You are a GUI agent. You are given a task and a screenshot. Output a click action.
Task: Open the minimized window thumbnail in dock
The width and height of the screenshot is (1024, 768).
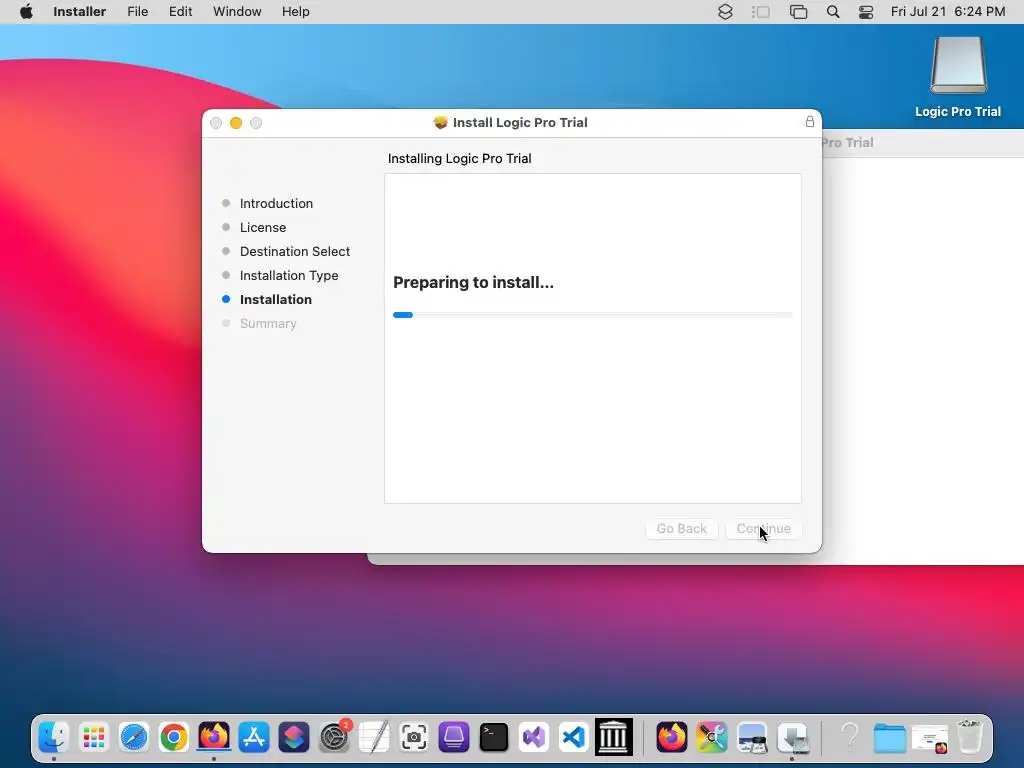pos(930,739)
